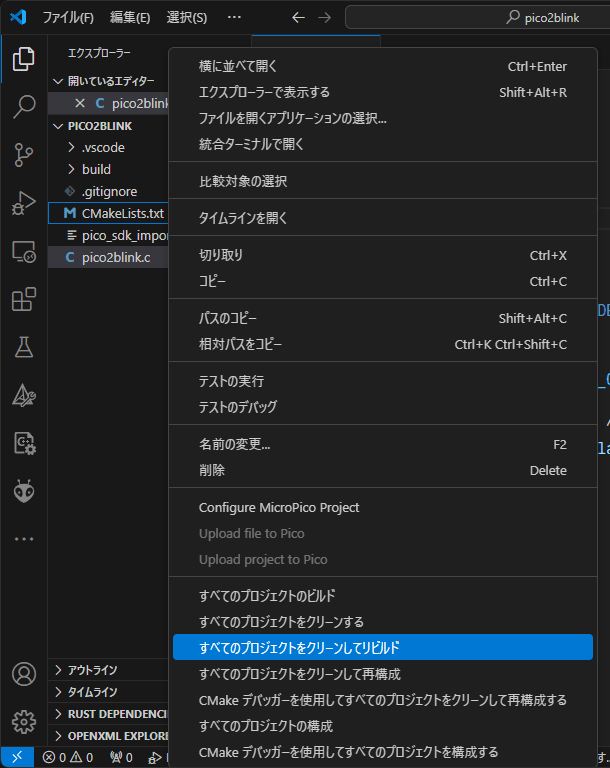610x768 pixels.
Task: Go back with the left arrow
Action: (298, 18)
